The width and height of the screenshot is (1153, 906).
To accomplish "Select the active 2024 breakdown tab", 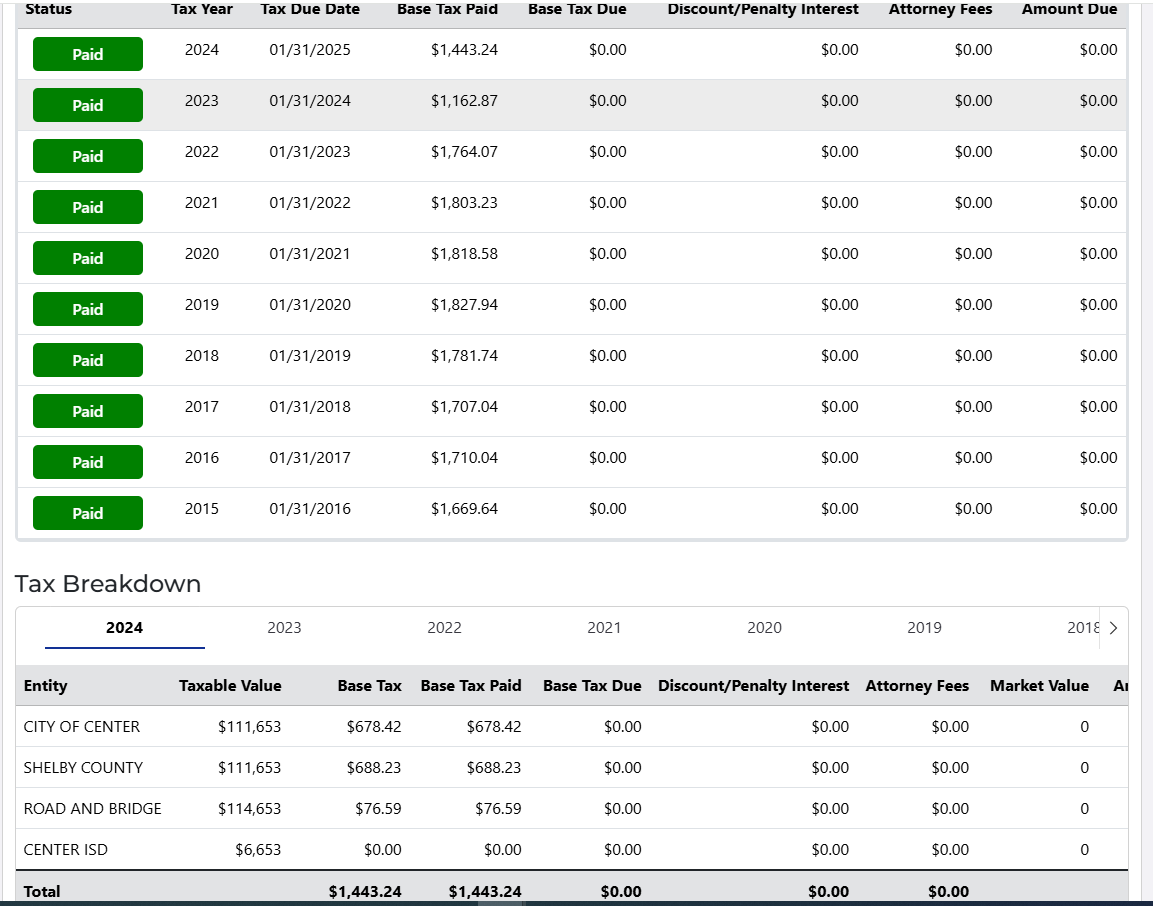I will [x=124, y=628].
